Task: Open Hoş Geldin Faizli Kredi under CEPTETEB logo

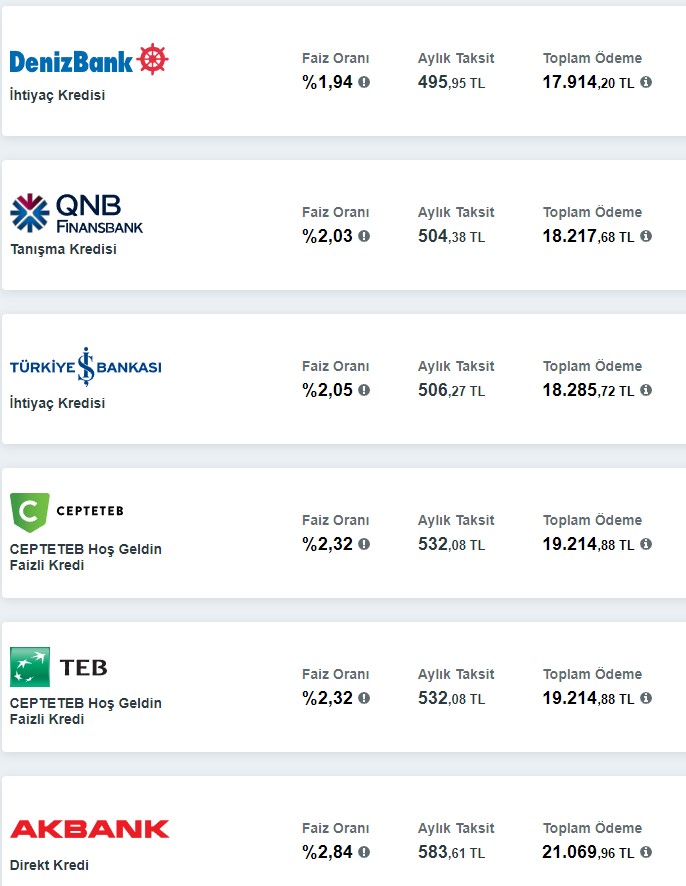Action: (86, 557)
